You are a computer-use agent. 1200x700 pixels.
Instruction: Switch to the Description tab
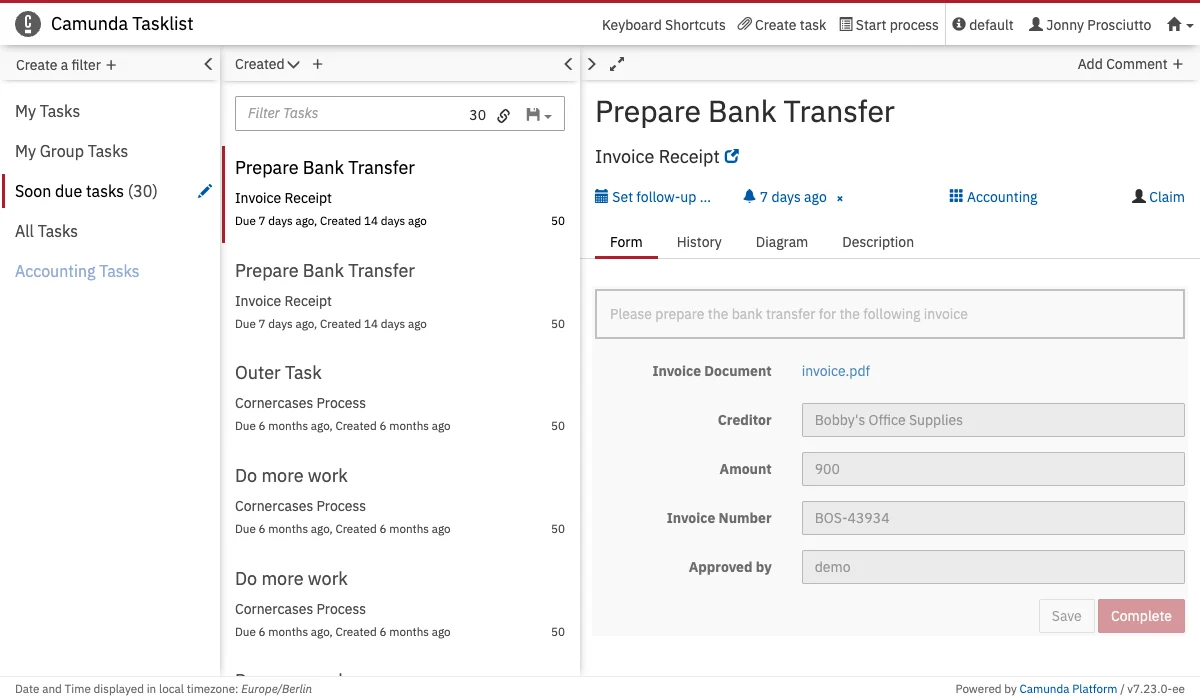tap(878, 242)
